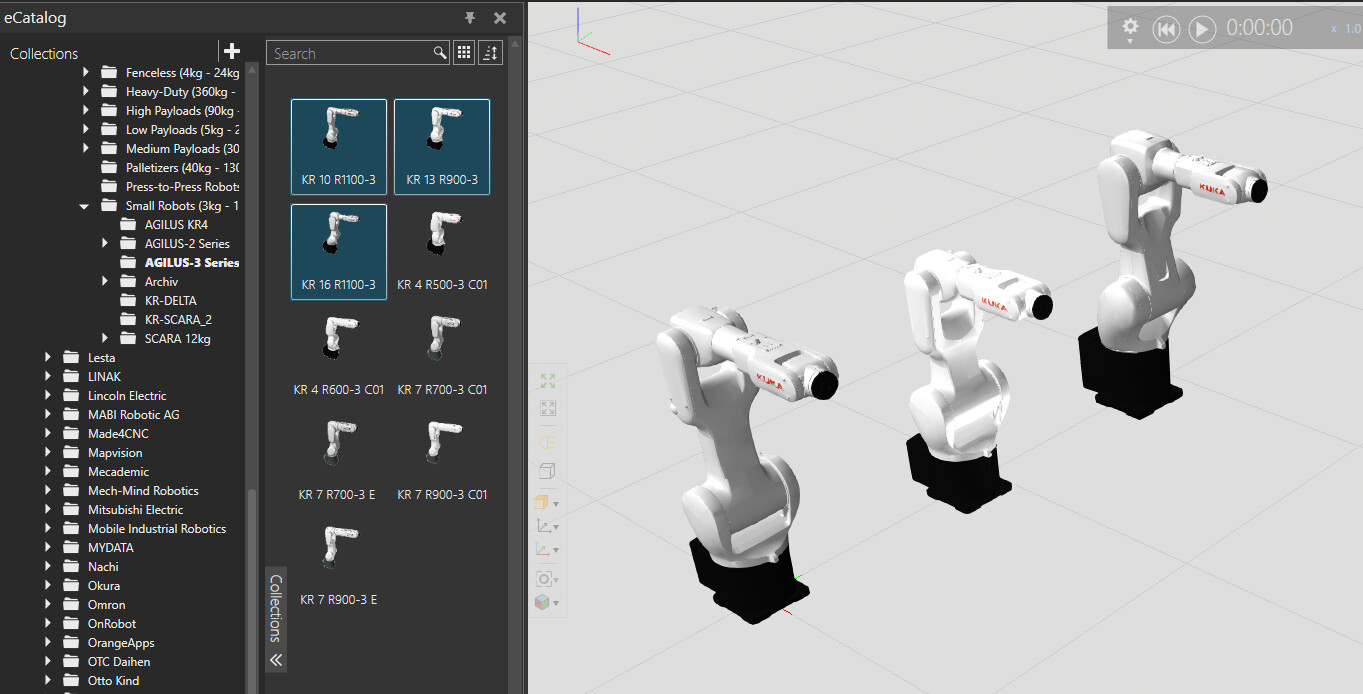Select the KR-DELTA folder in tree

tap(170, 300)
